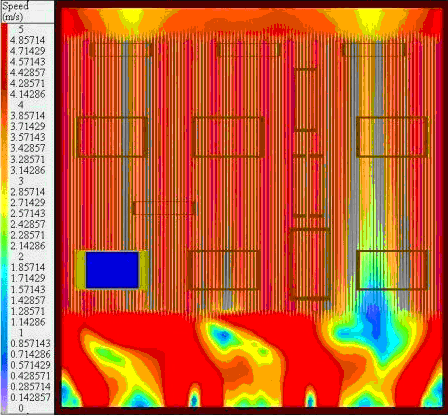Click the legend value 2.85714
This screenshot has height=416, width=448.
(28, 192)
